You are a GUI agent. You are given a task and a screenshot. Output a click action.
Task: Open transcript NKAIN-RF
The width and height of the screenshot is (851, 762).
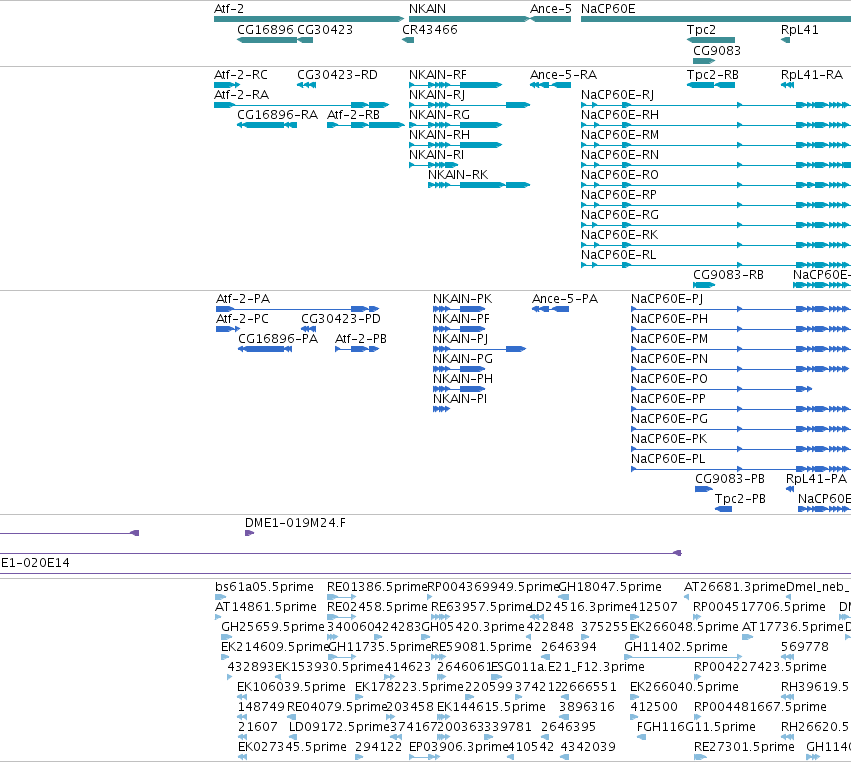[455, 85]
